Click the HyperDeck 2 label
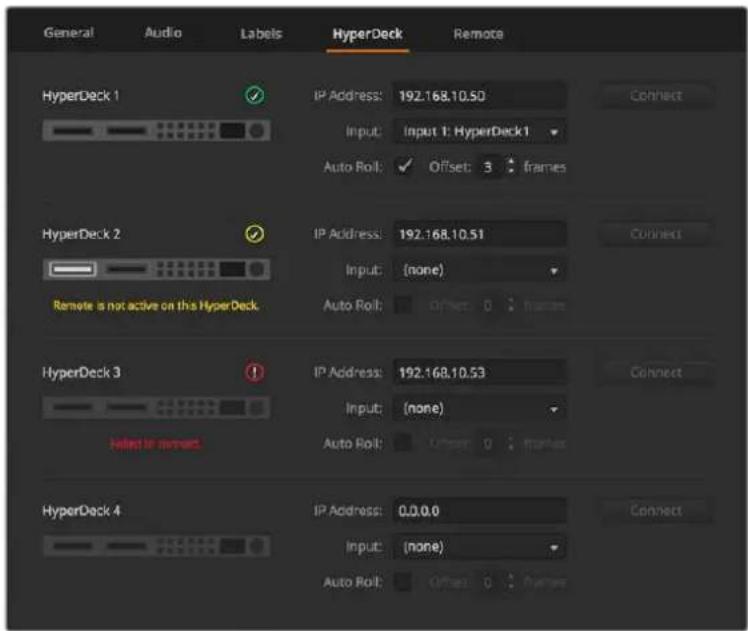This screenshot has height=631, width=748. click(x=81, y=234)
